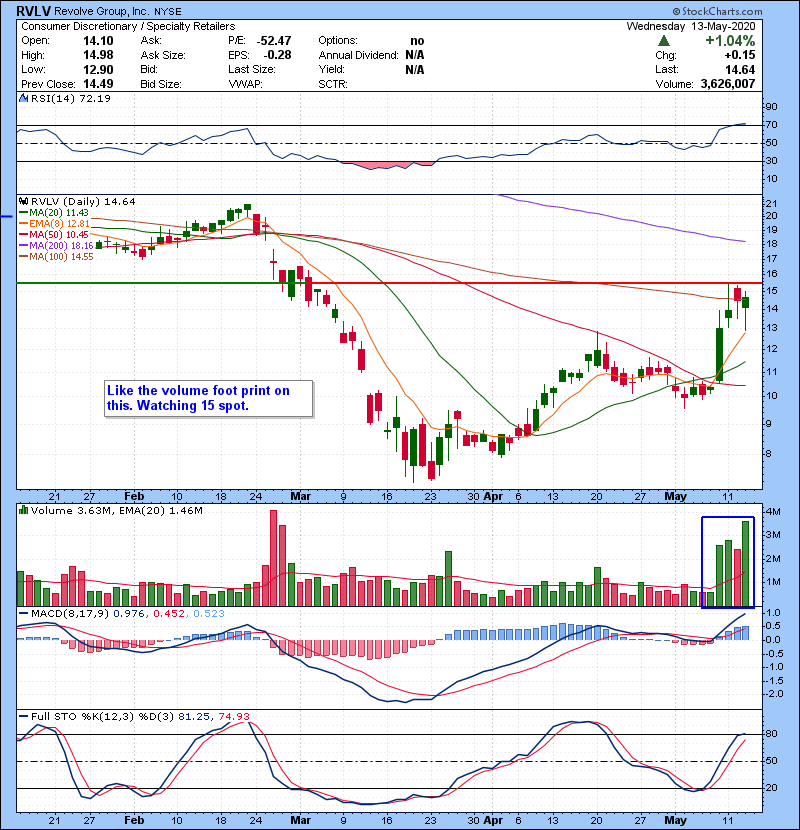Click the NYSE exchange label
Viewport: 800px width, 830px height.
pyautogui.click(x=168, y=12)
